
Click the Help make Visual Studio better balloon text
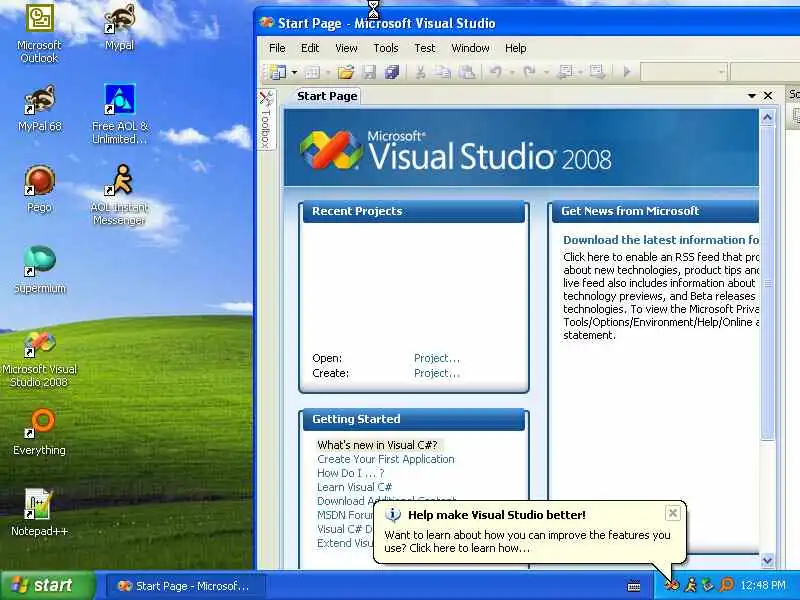coord(527,541)
